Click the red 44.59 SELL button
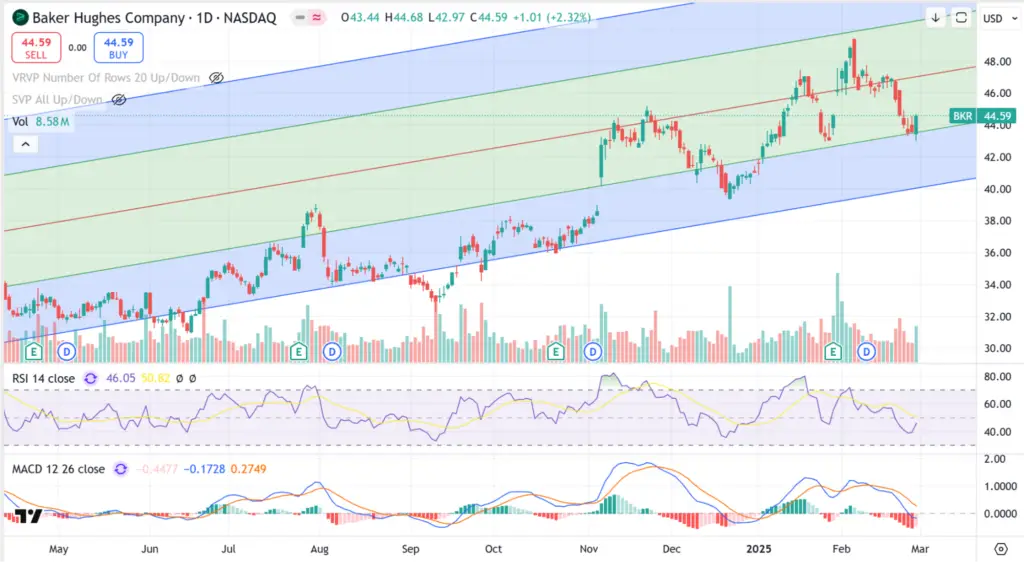Viewport: 1024px width, 562px height. pyautogui.click(x=36, y=48)
